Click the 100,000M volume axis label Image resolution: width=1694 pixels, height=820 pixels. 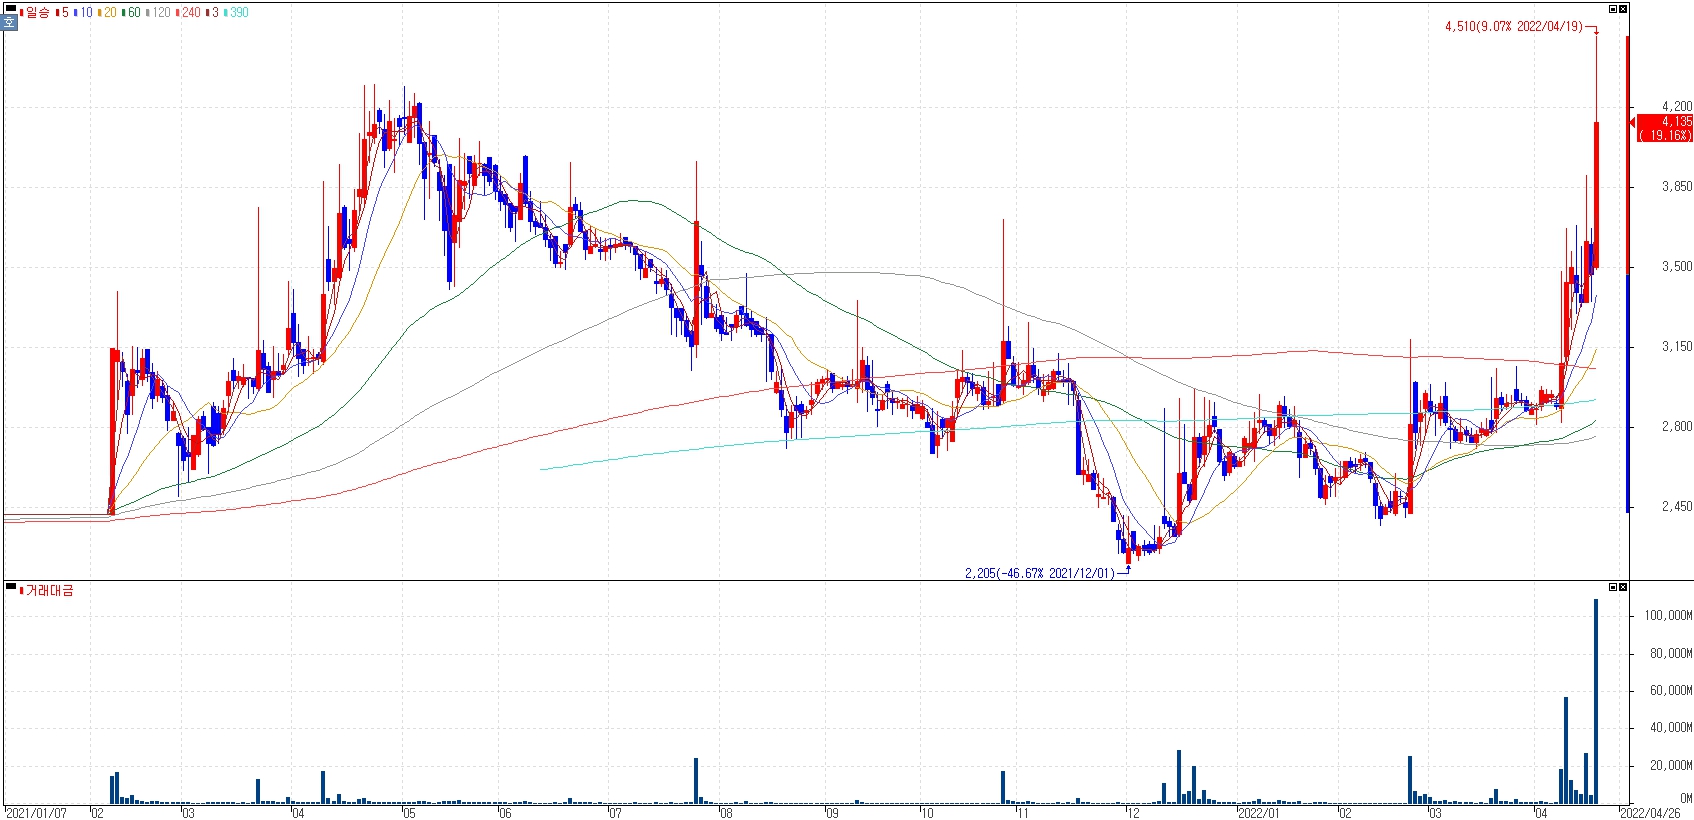tap(1668, 615)
